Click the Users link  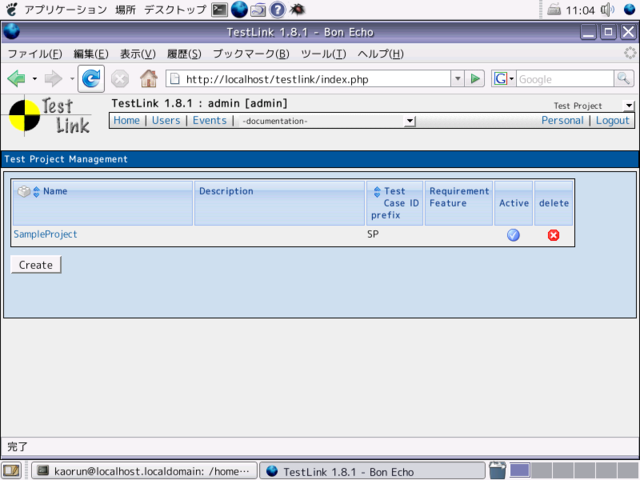coord(166,120)
